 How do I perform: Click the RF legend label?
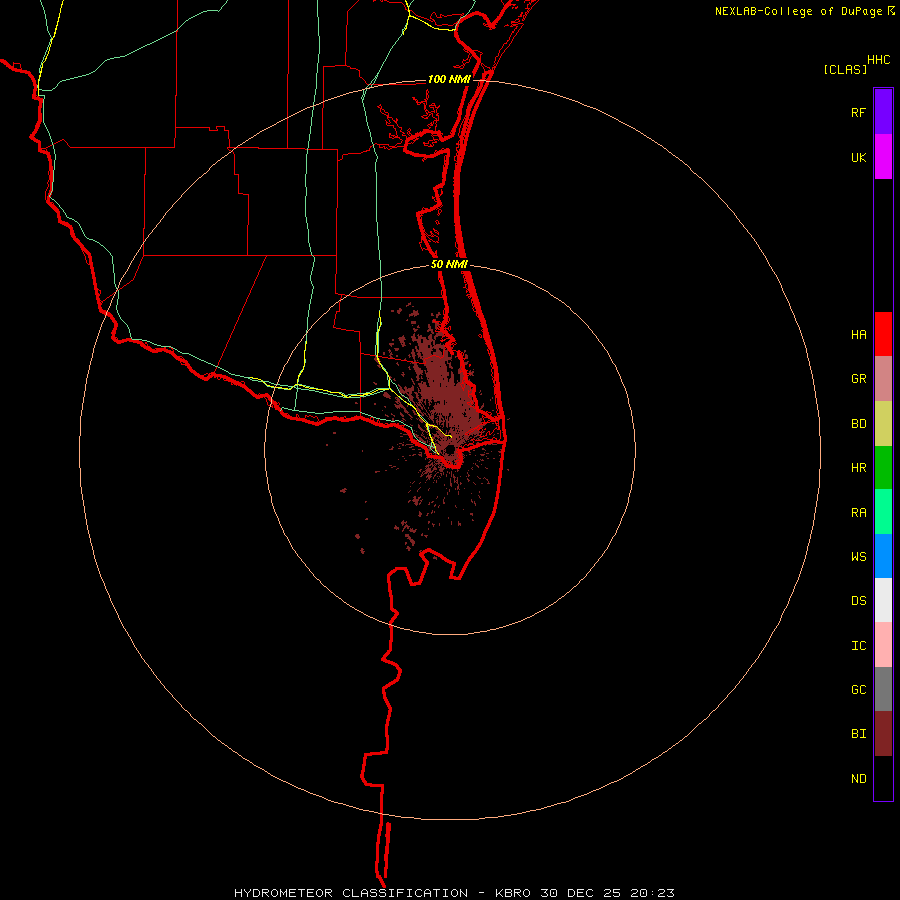point(858,112)
